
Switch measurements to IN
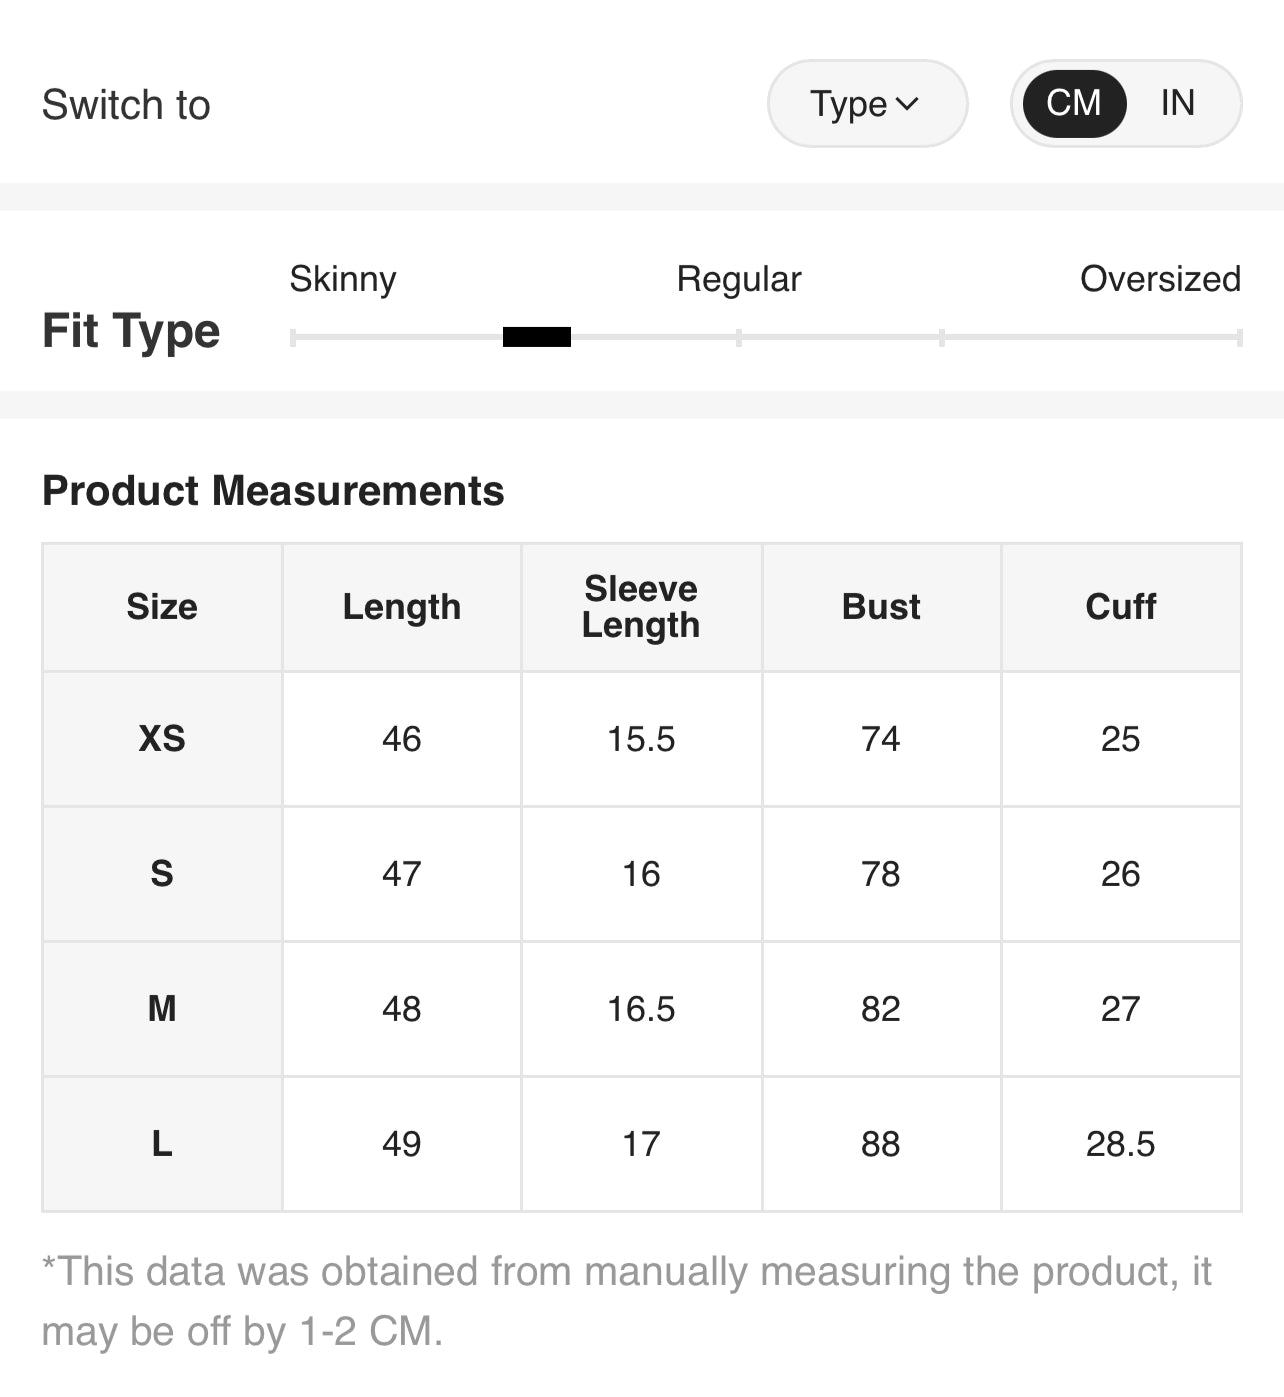(1177, 103)
